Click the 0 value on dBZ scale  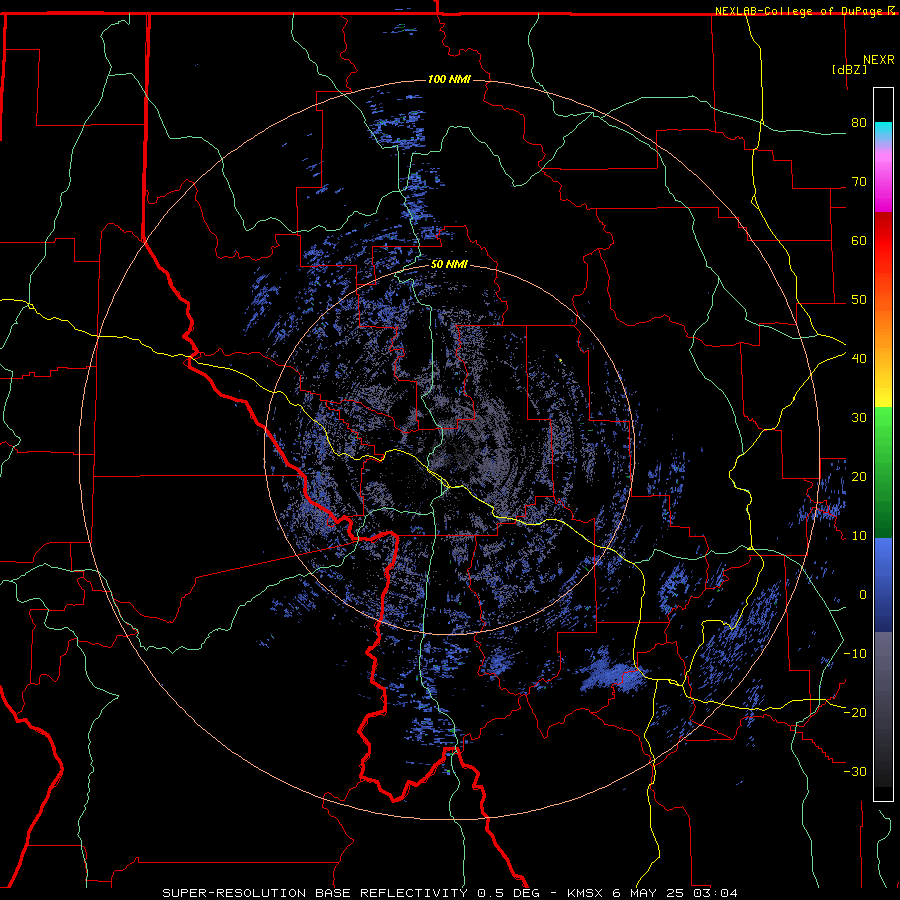click(863, 595)
